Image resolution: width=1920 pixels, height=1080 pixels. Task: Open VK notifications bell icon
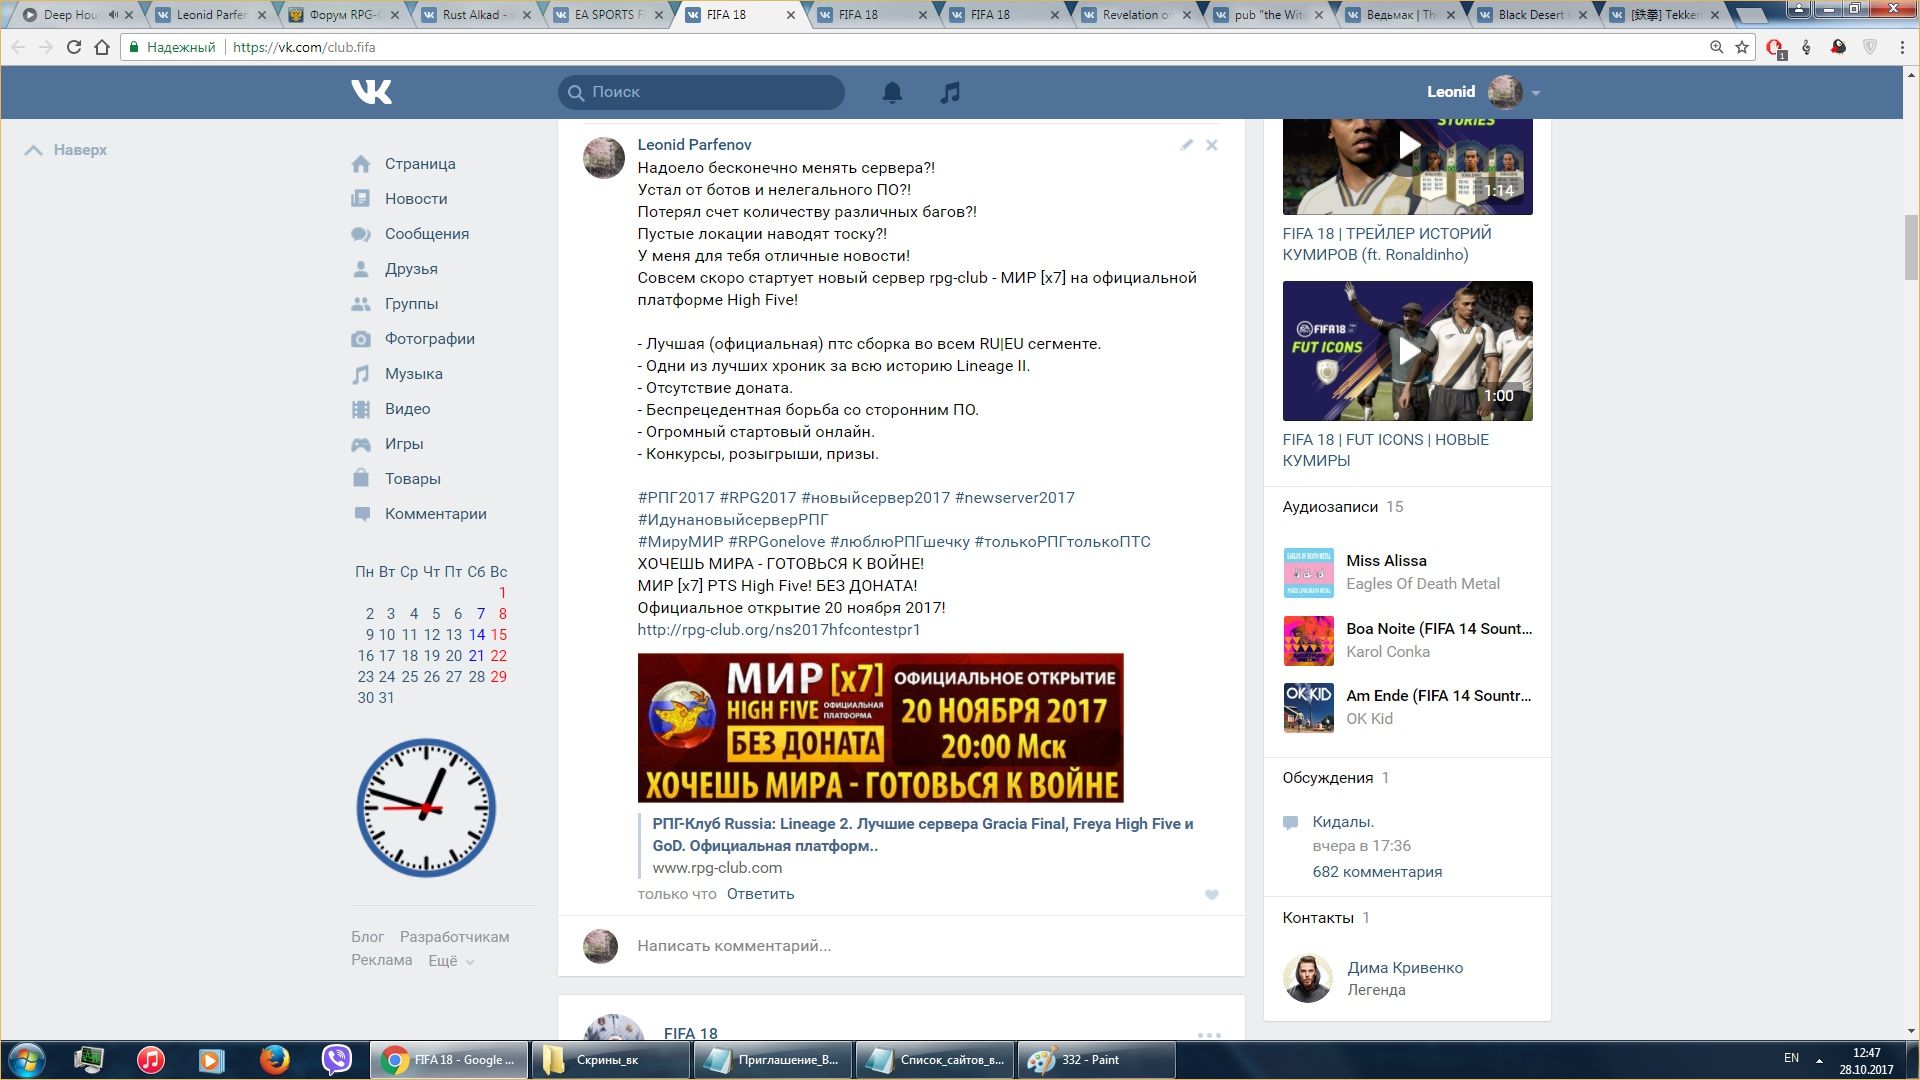point(892,92)
